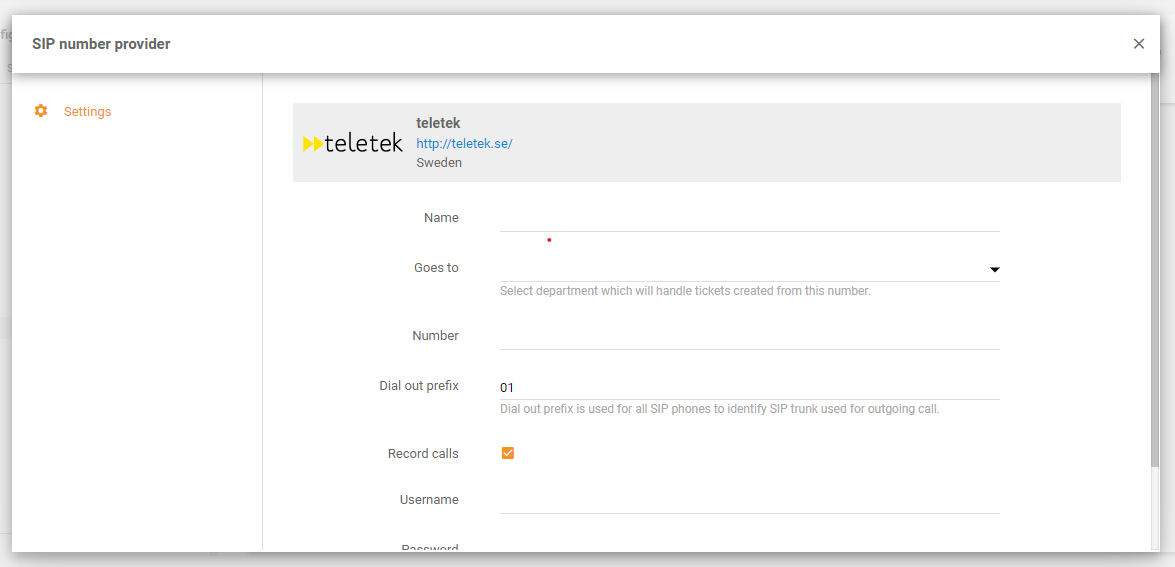
Task: Click the teletek logo image
Action: pos(353,143)
